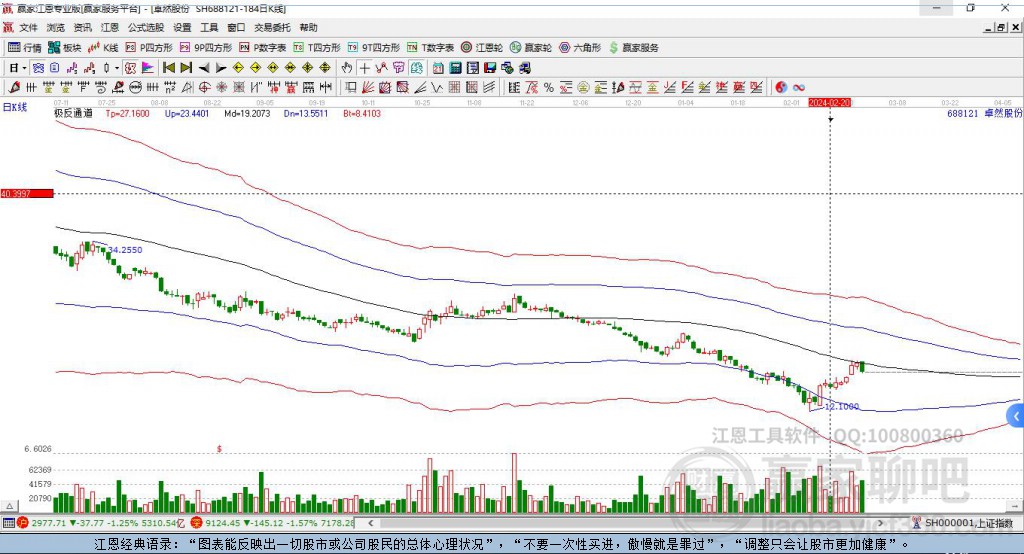Viewport: 1024px width, 554px height.
Task: Click the up-triangle button at chart bottom-left
Action: pyautogui.click(x=9, y=506)
